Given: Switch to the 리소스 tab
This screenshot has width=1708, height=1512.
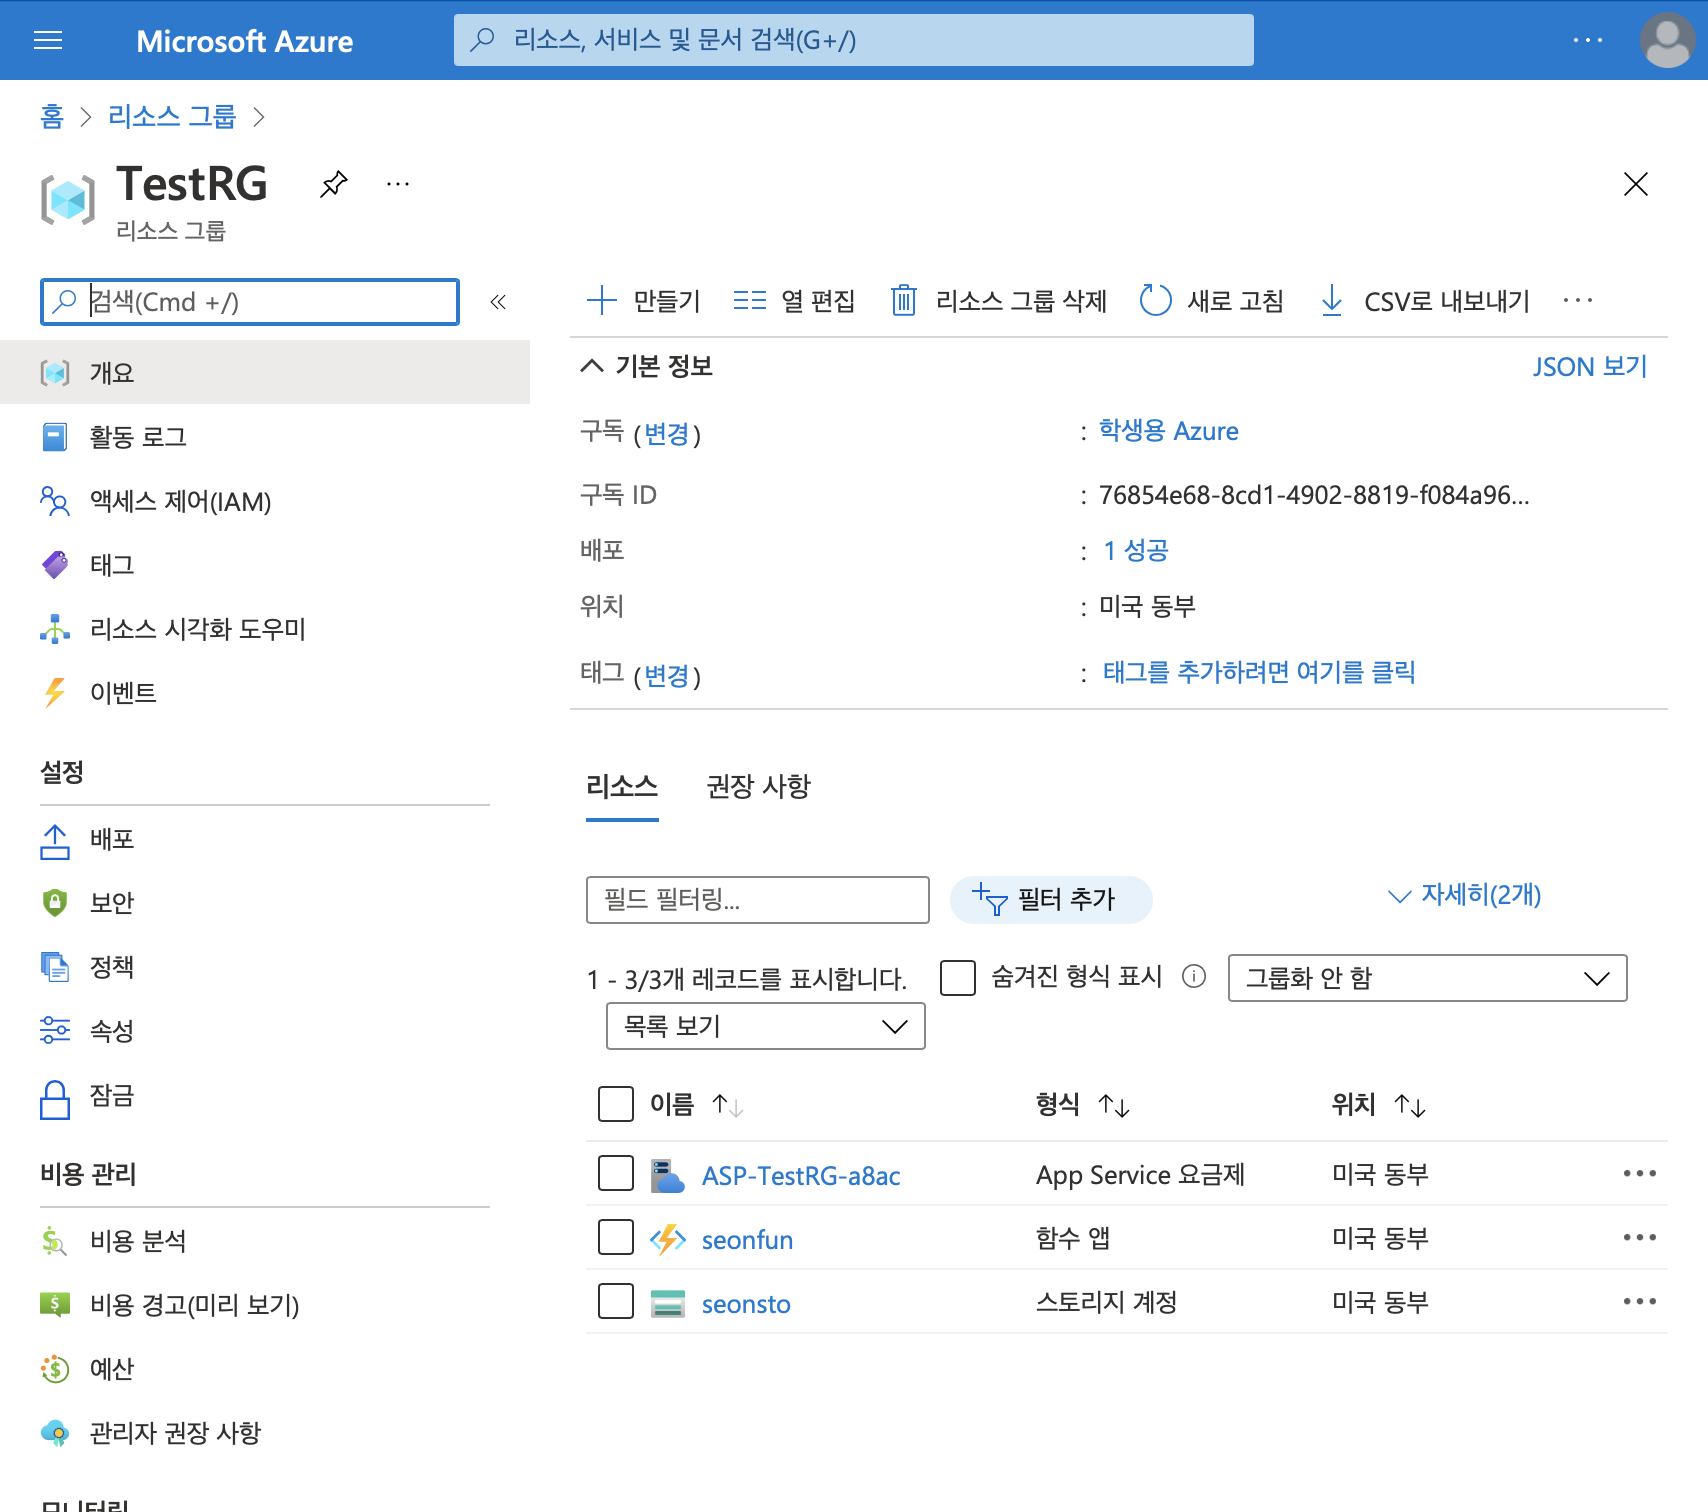Looking at the screenshot, I should click(622, 787).
